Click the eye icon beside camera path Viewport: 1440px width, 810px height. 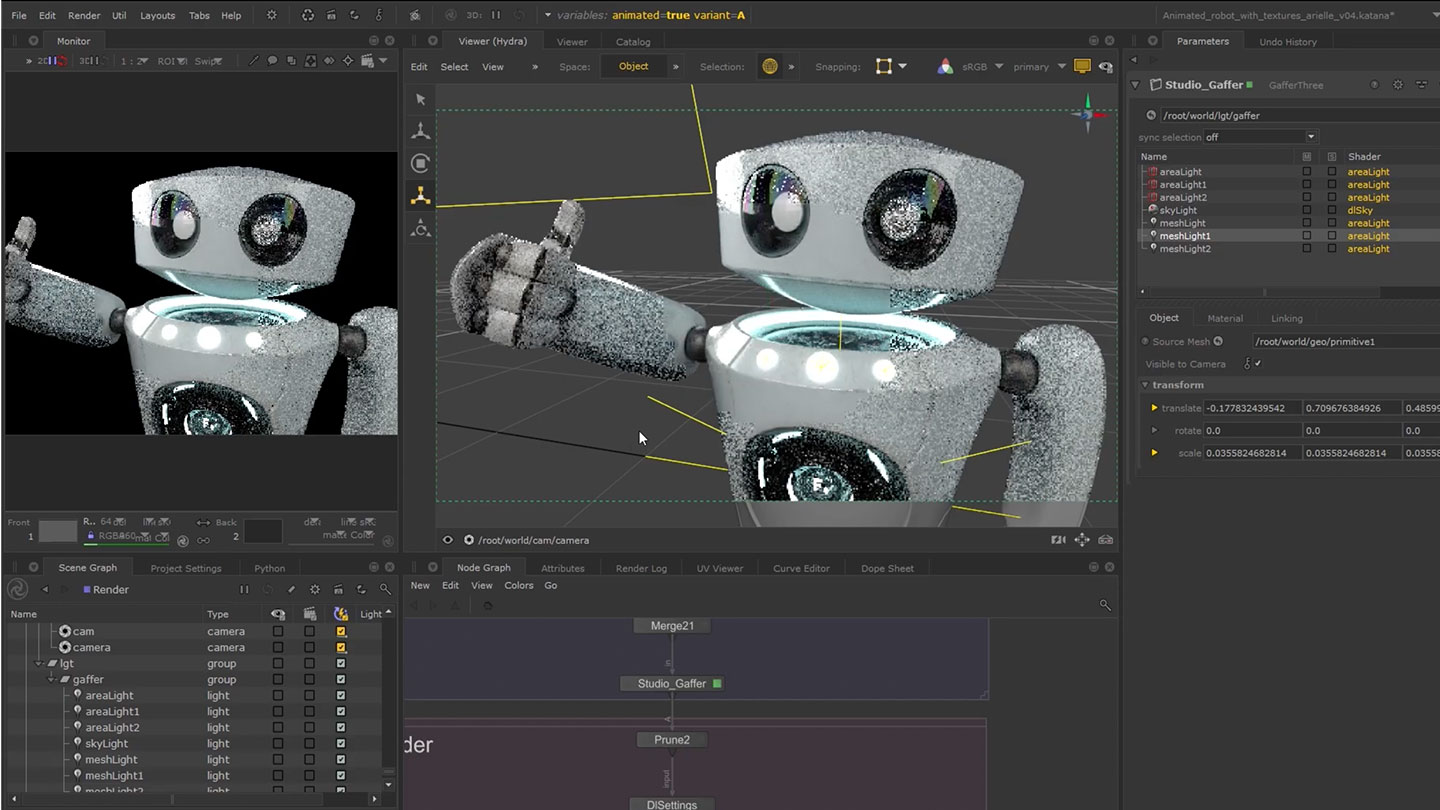tap(447, 540)
